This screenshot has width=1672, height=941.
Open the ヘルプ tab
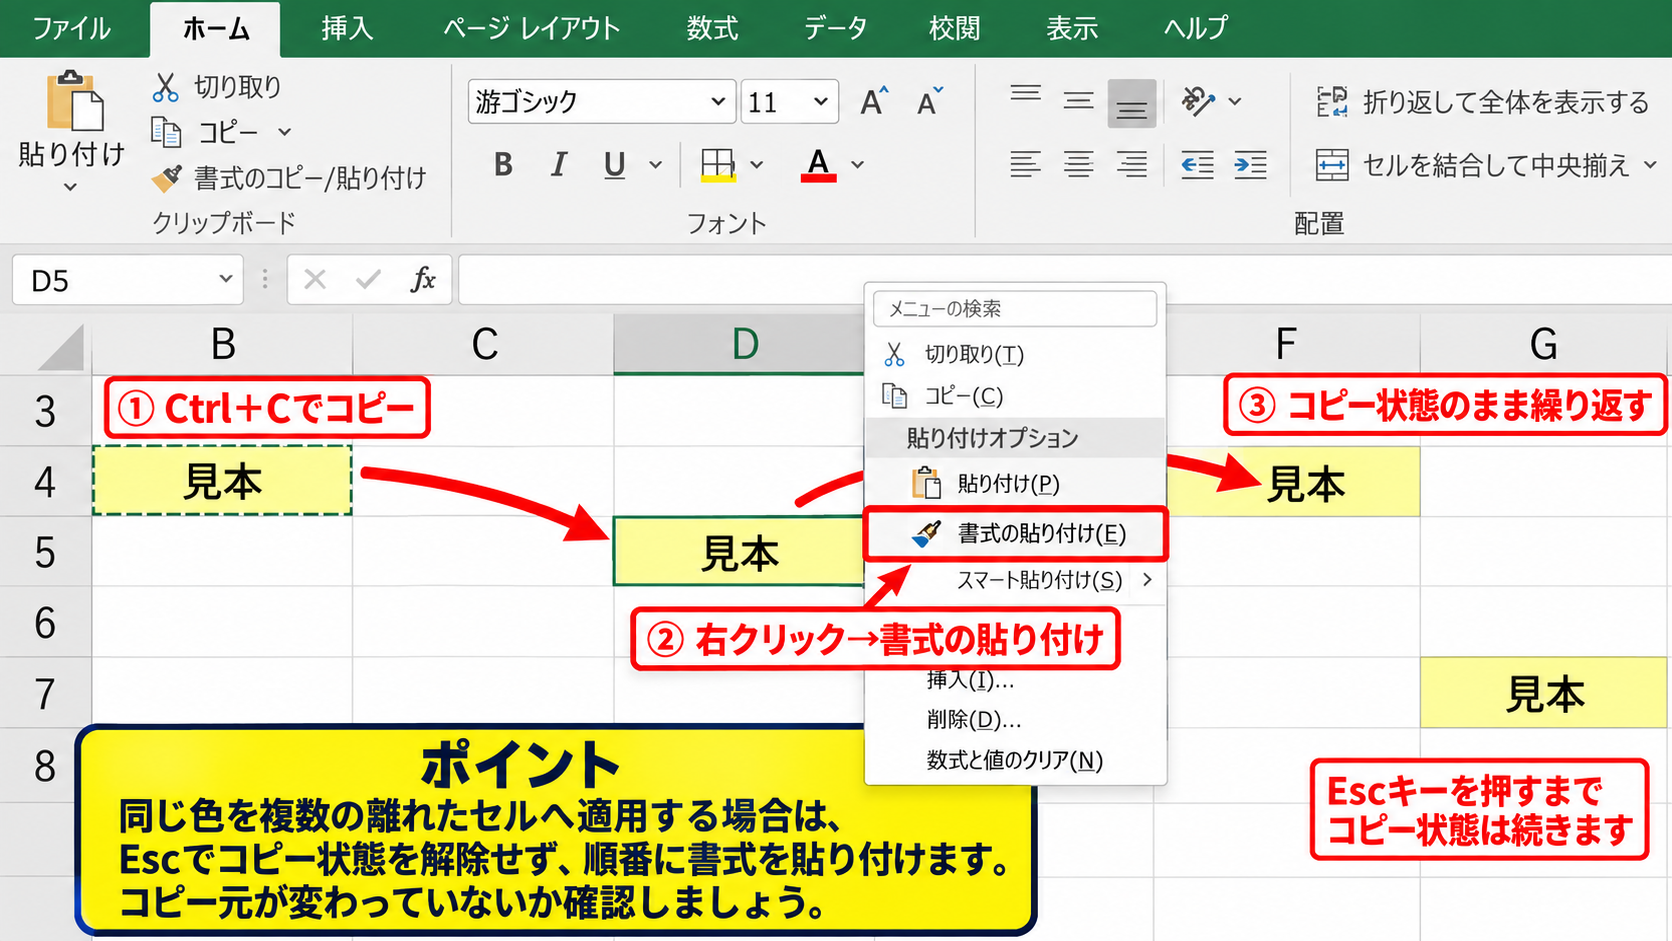coord(1195,28)
